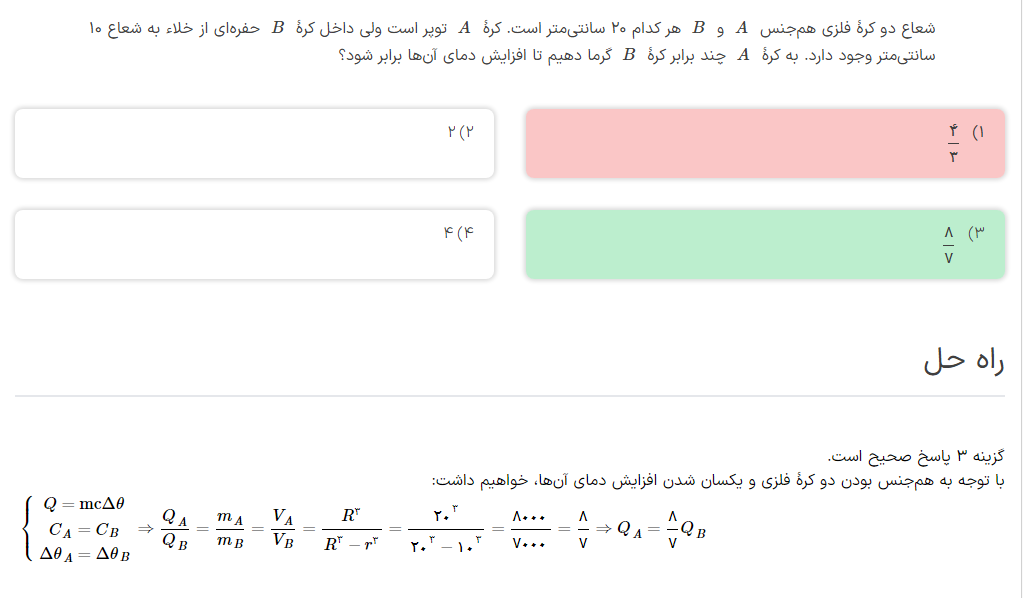
Task: Select answer option 1 in the red box
Action: pyautogui.click(x=765, y=143)
